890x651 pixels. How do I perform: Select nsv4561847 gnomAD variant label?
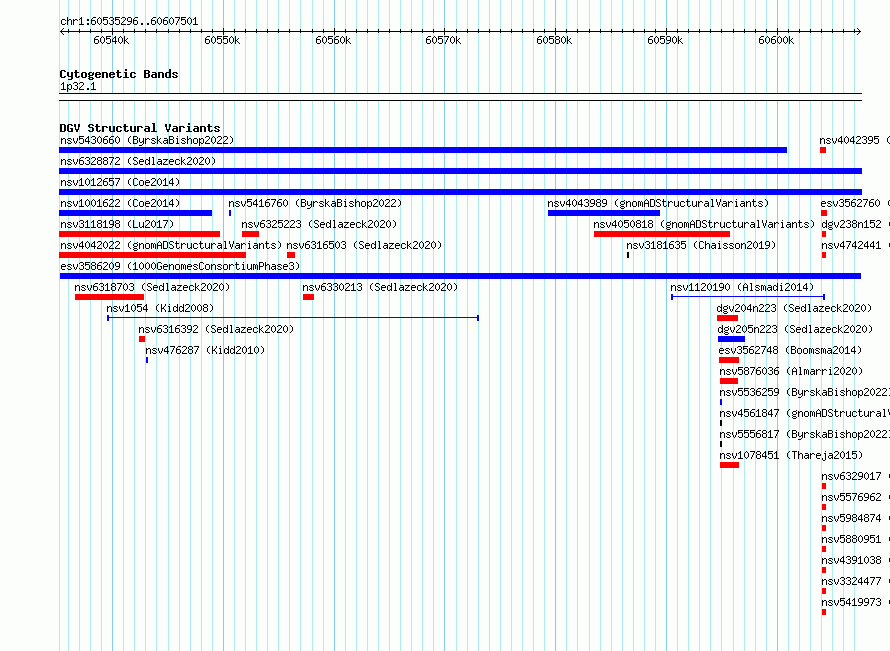(804, 413)
